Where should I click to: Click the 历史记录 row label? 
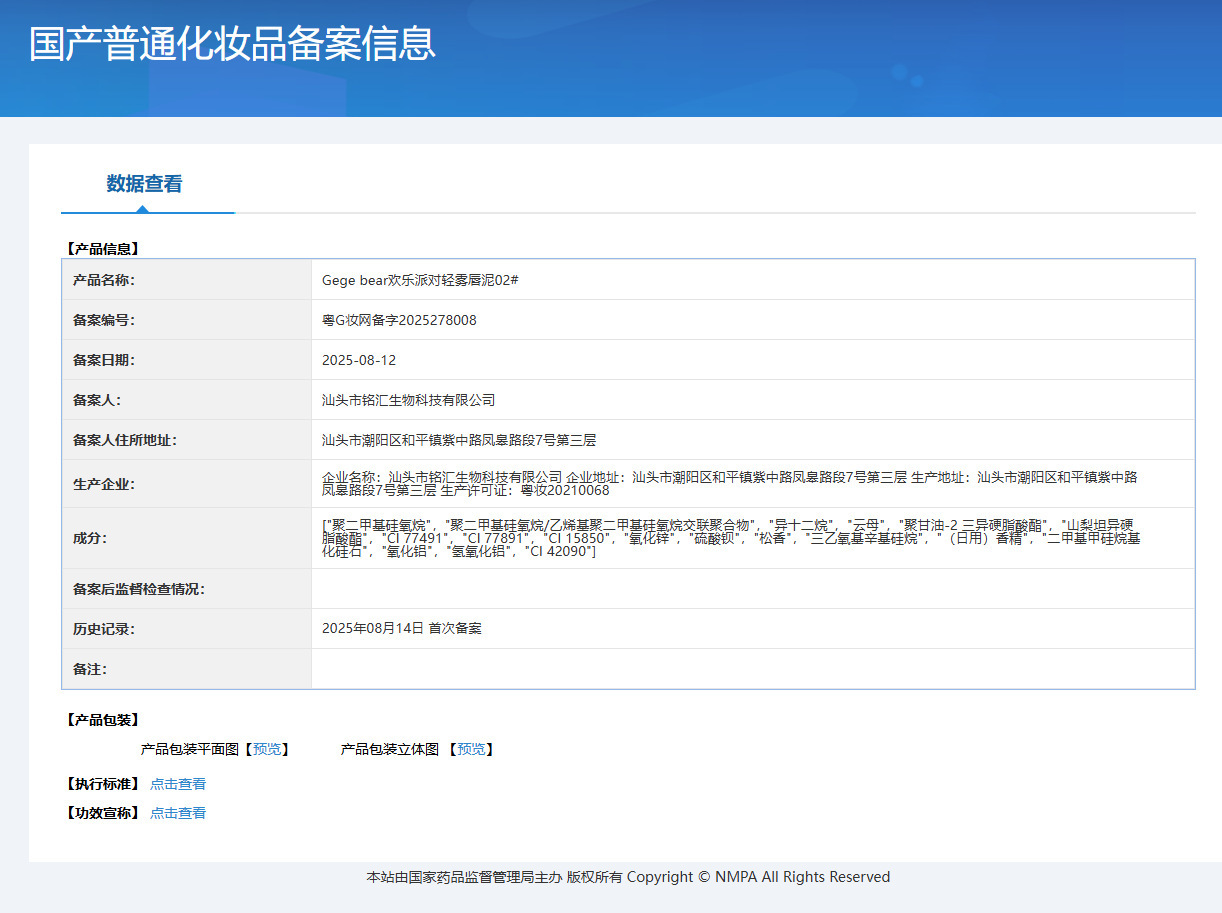[x=104, y=629]
